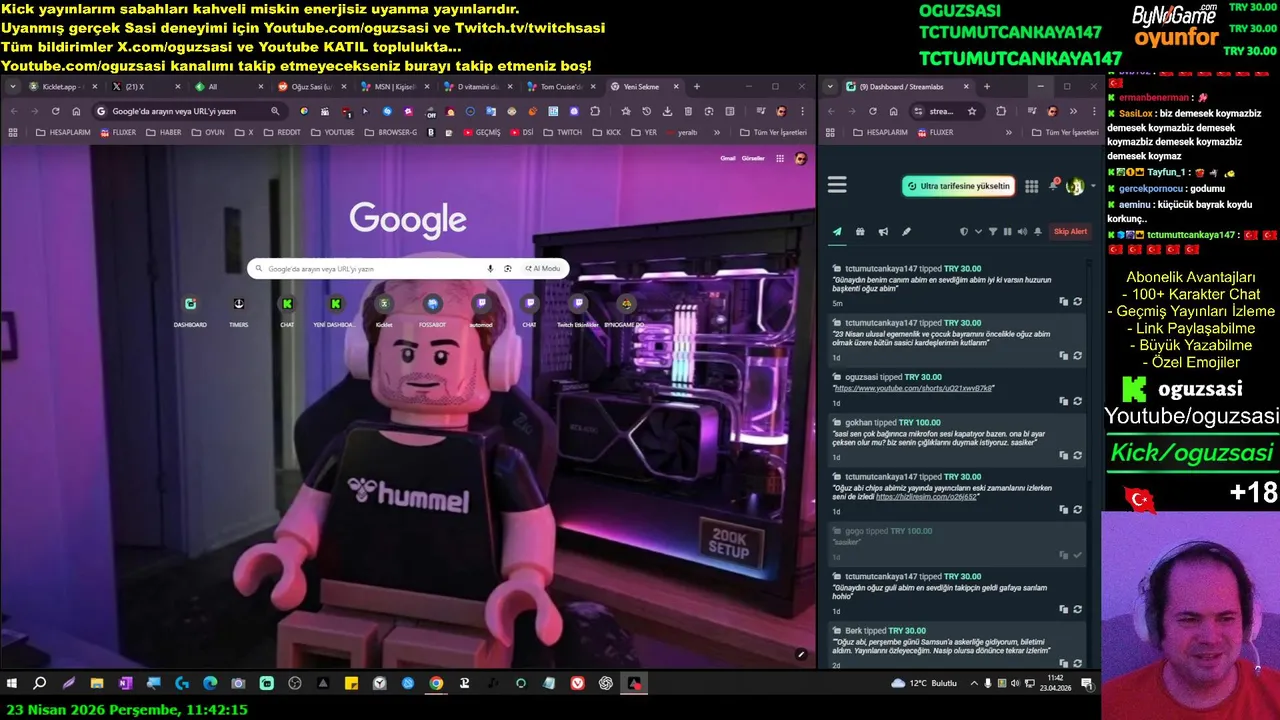Click the shield moderation icon in events toolbar
The height and width of the screenshot is (720, 1280).
tap(964, 232)
